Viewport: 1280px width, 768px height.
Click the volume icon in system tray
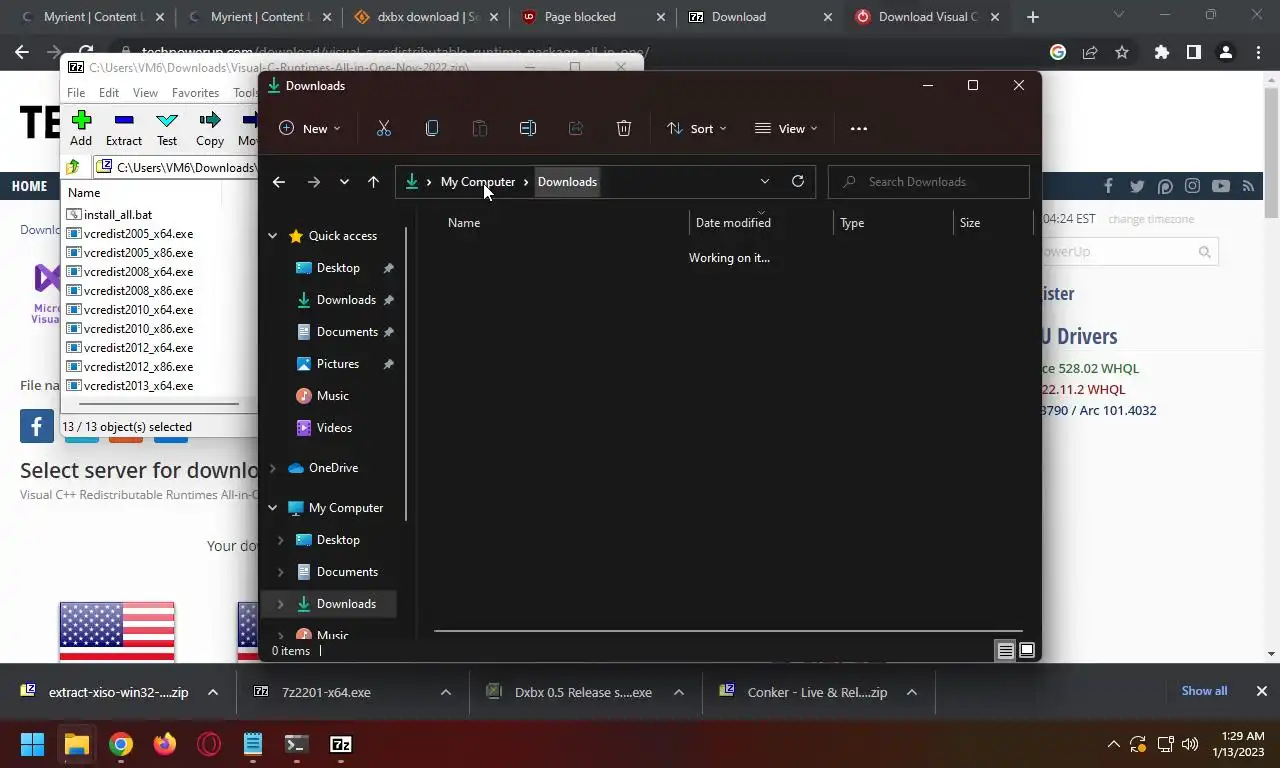click(1189, 744)
